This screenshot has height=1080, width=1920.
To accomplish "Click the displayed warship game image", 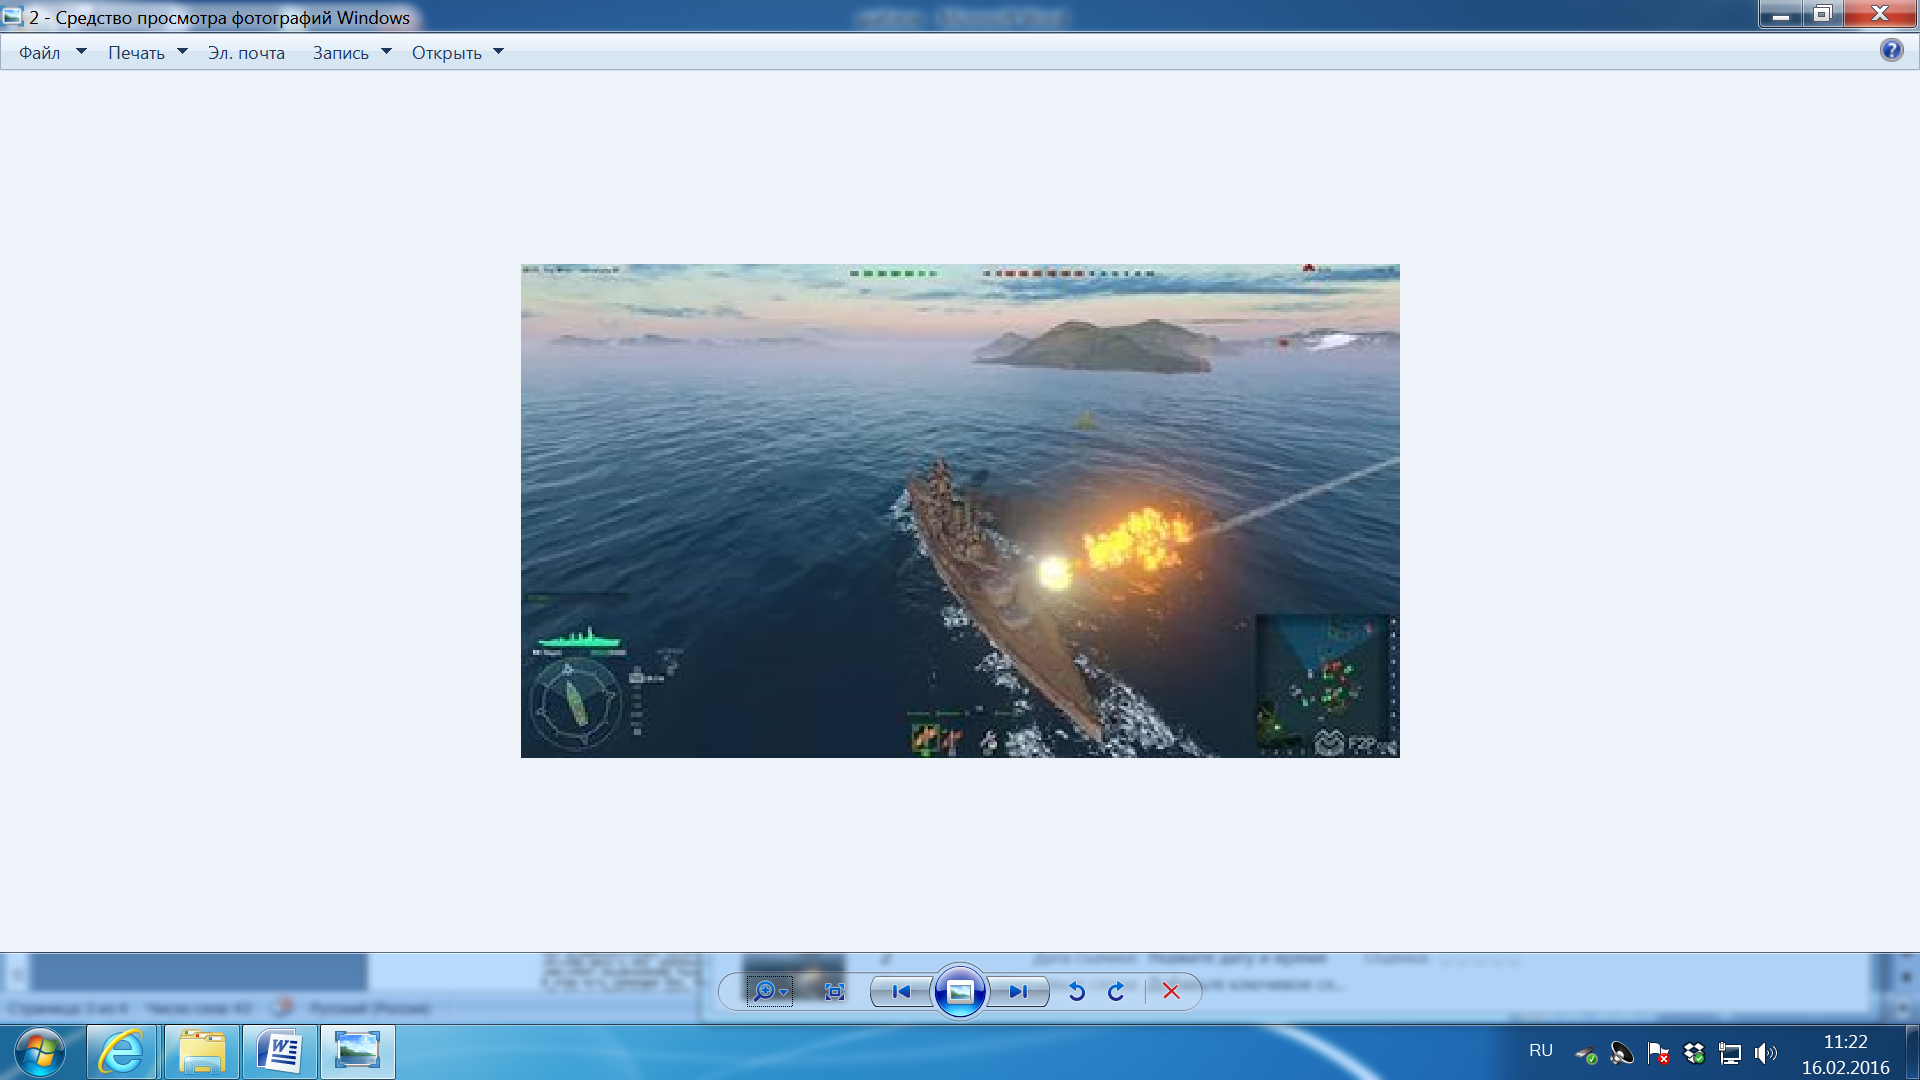I will (960, 511).
